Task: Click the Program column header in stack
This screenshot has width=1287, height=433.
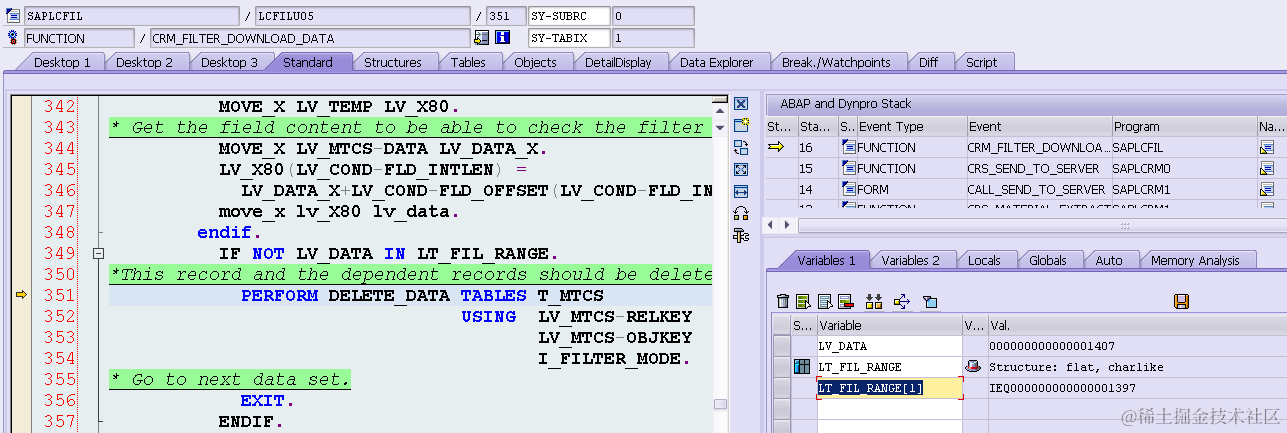Action: click(1184, 127)
